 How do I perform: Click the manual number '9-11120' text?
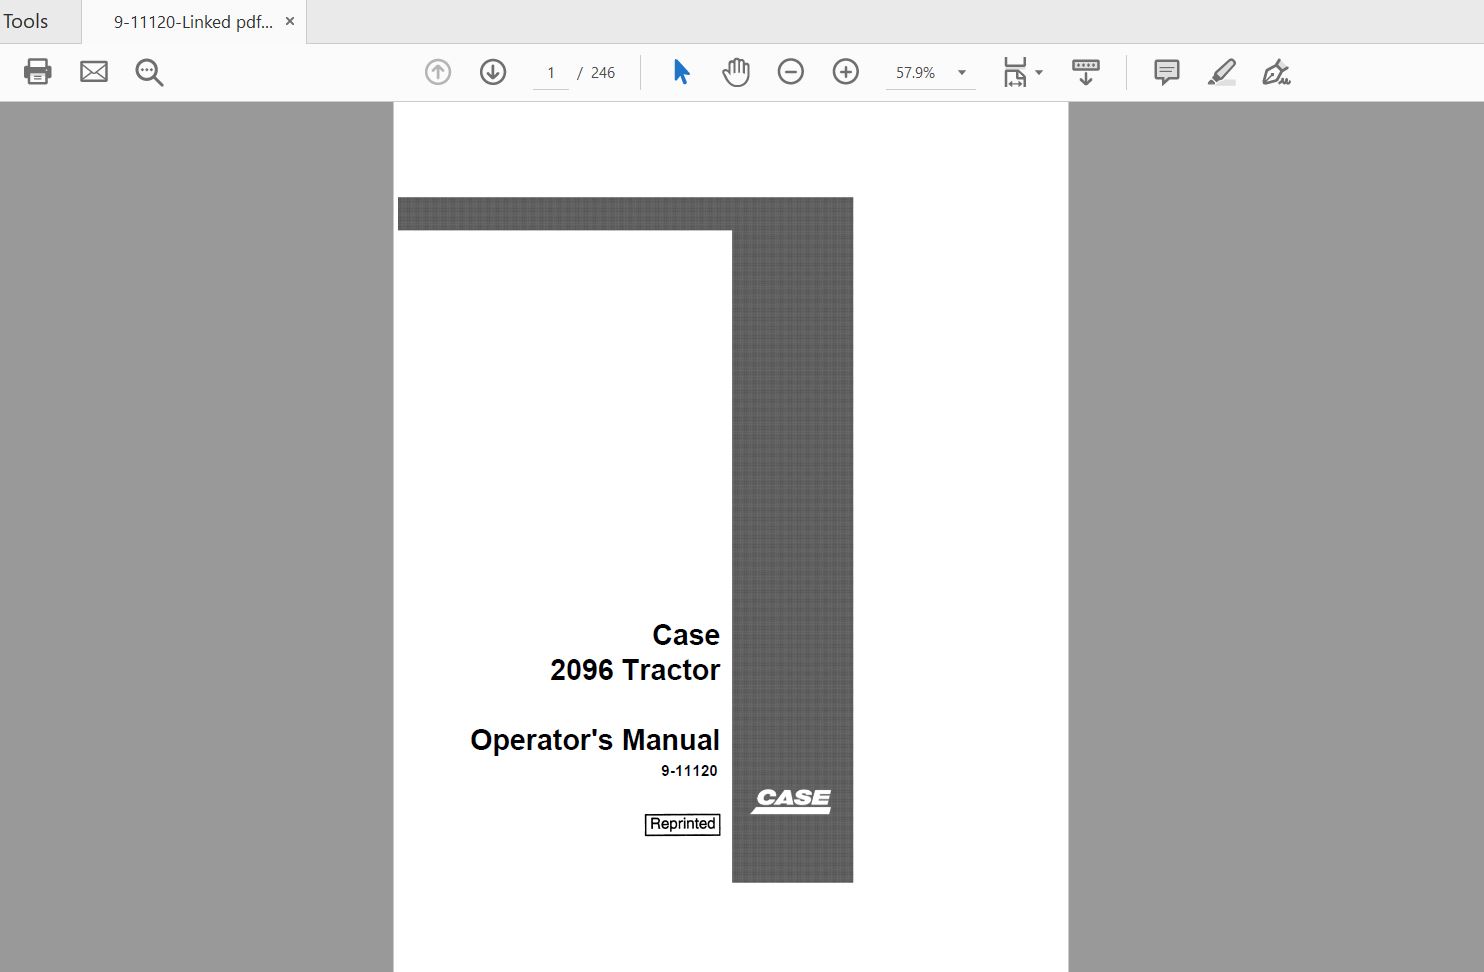[x=689, y=771]
